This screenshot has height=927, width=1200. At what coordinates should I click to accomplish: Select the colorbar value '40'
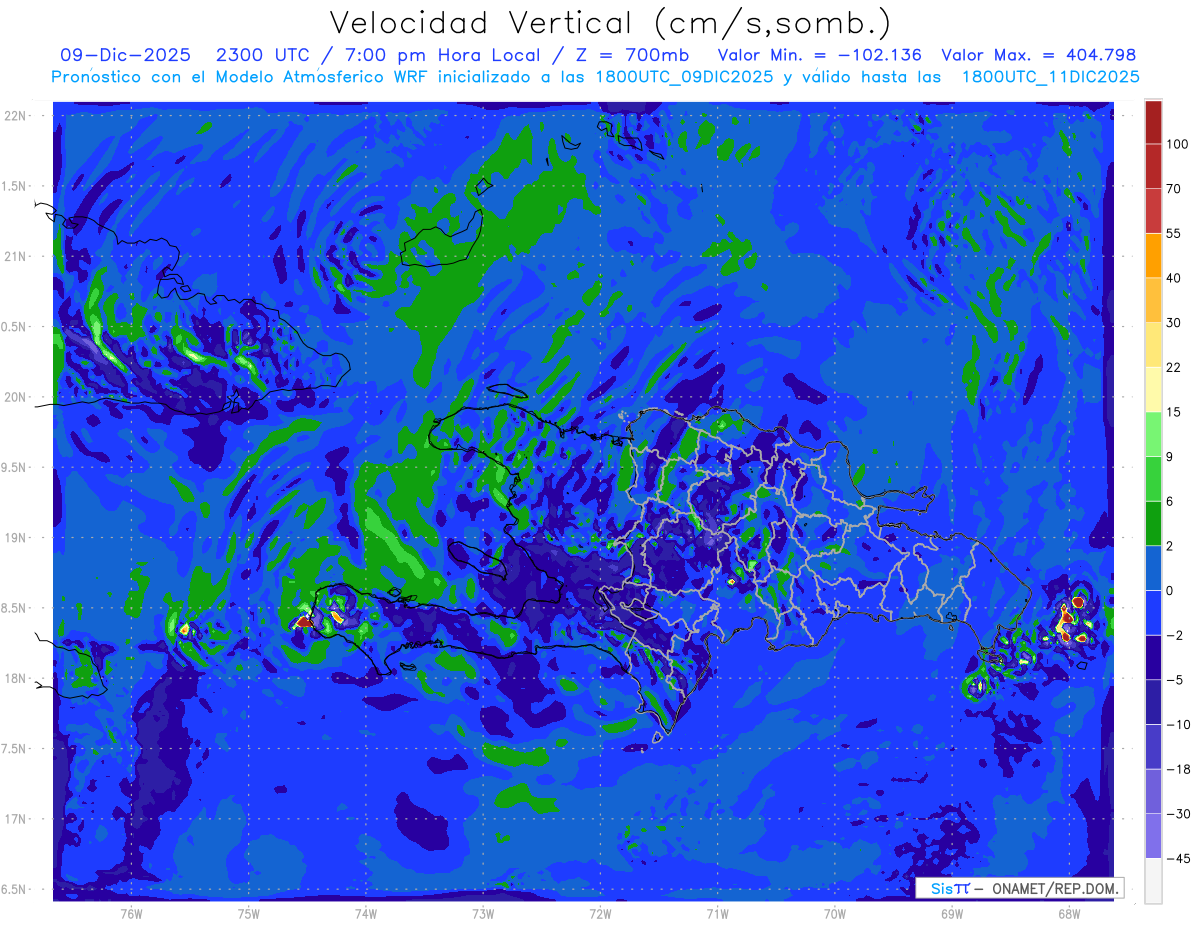(1174, 278)
